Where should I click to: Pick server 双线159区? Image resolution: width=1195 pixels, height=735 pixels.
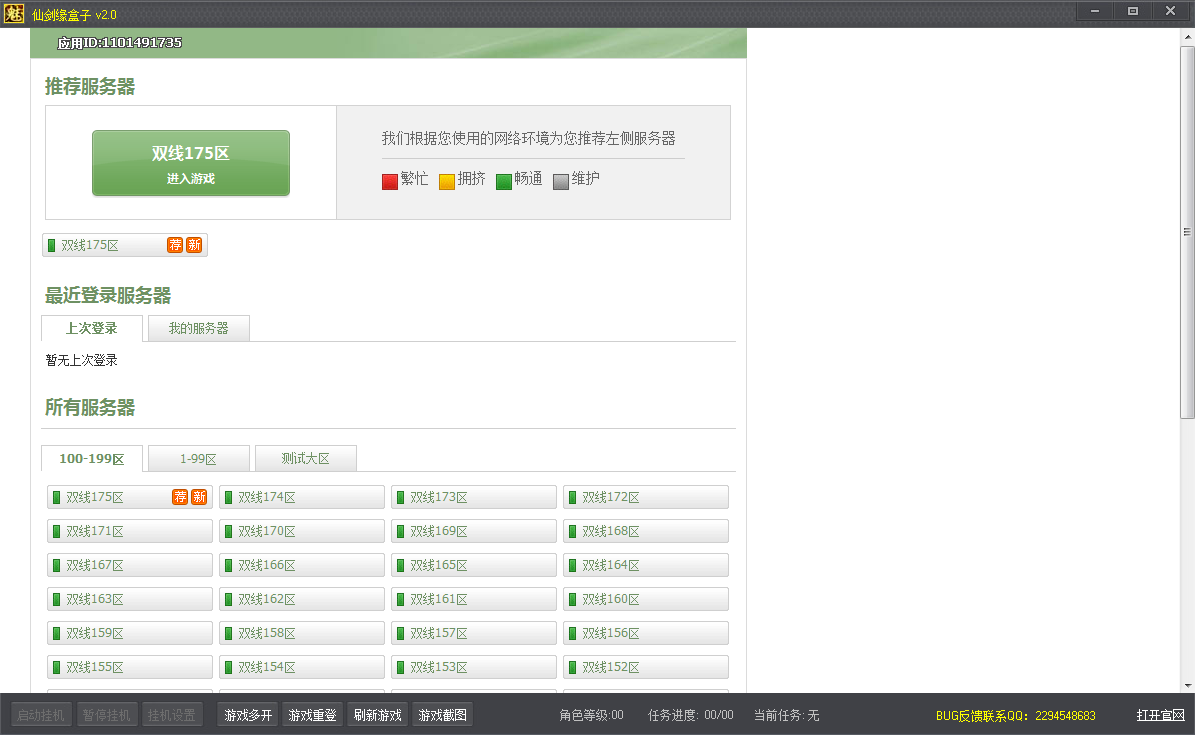(x=130, y=633)
